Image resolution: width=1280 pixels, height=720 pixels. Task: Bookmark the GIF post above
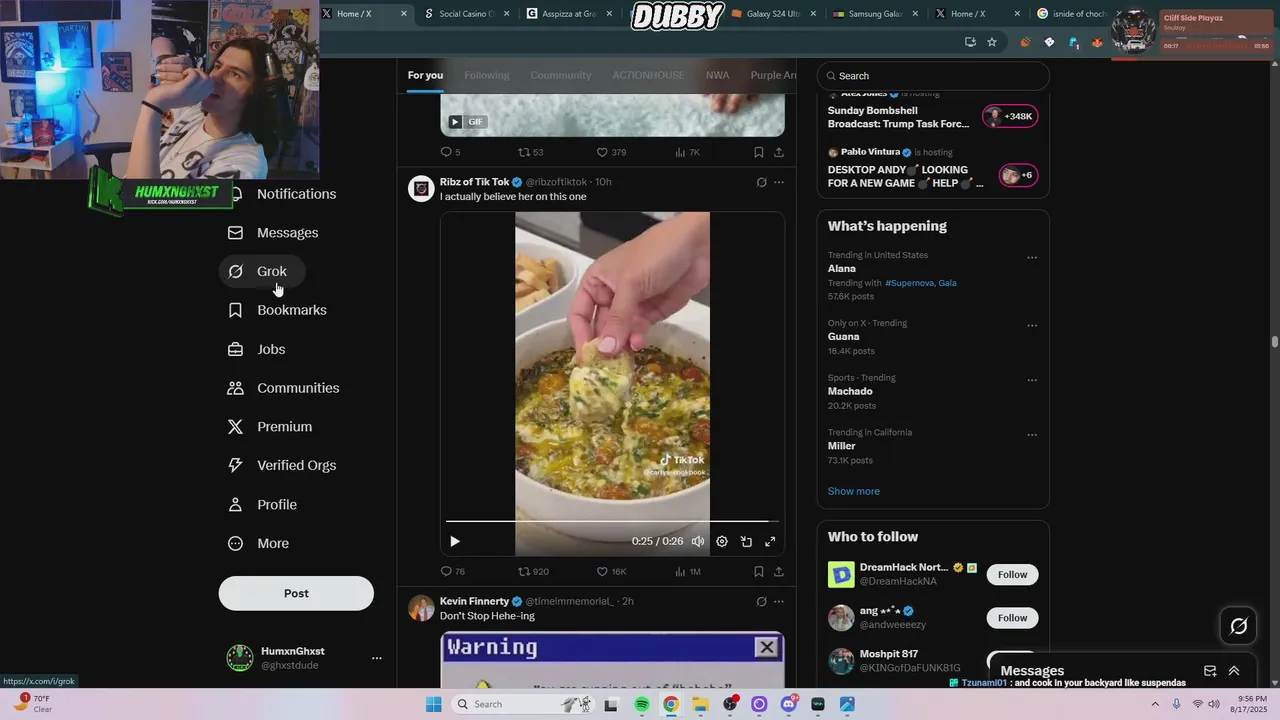point(758,152)
